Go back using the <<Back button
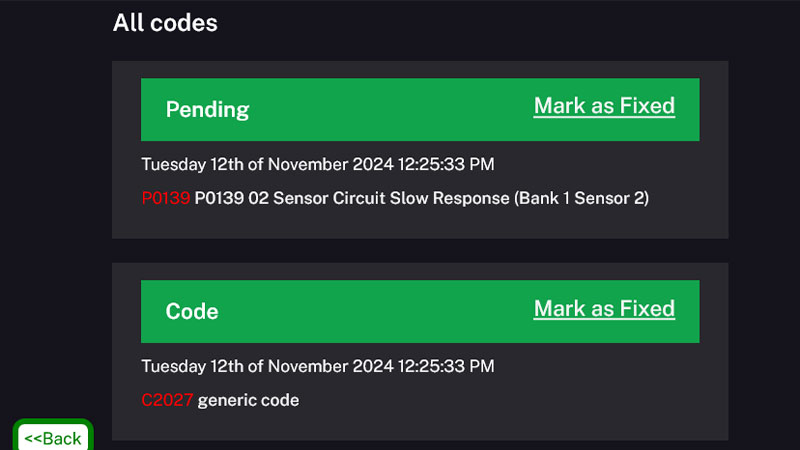This screenshot has height=450, width=800. pyautogui.click(x=53, y=438)
